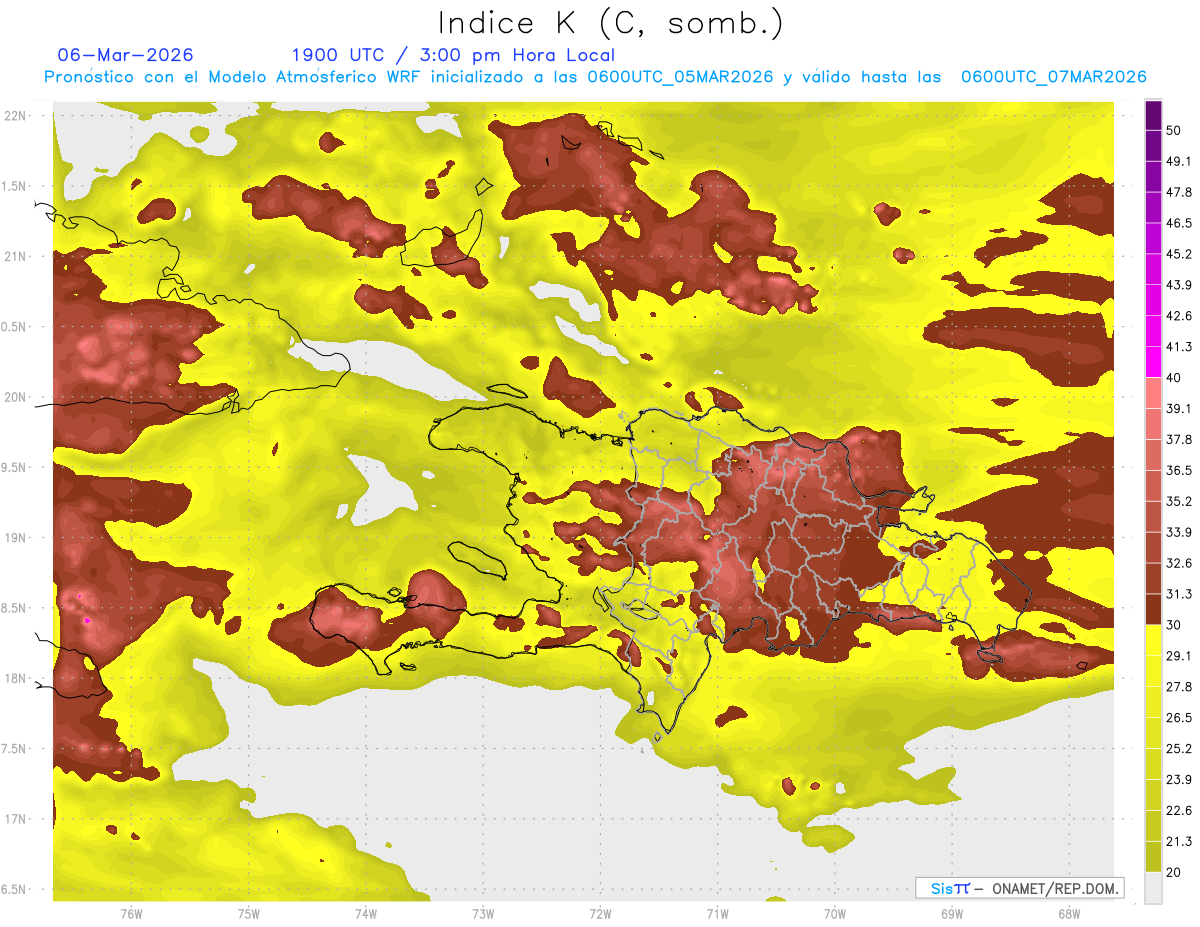Pick the magenta legend swatch between 40 and 41.3
Screen dimensions: 1200x927
tap(1153, 361)
